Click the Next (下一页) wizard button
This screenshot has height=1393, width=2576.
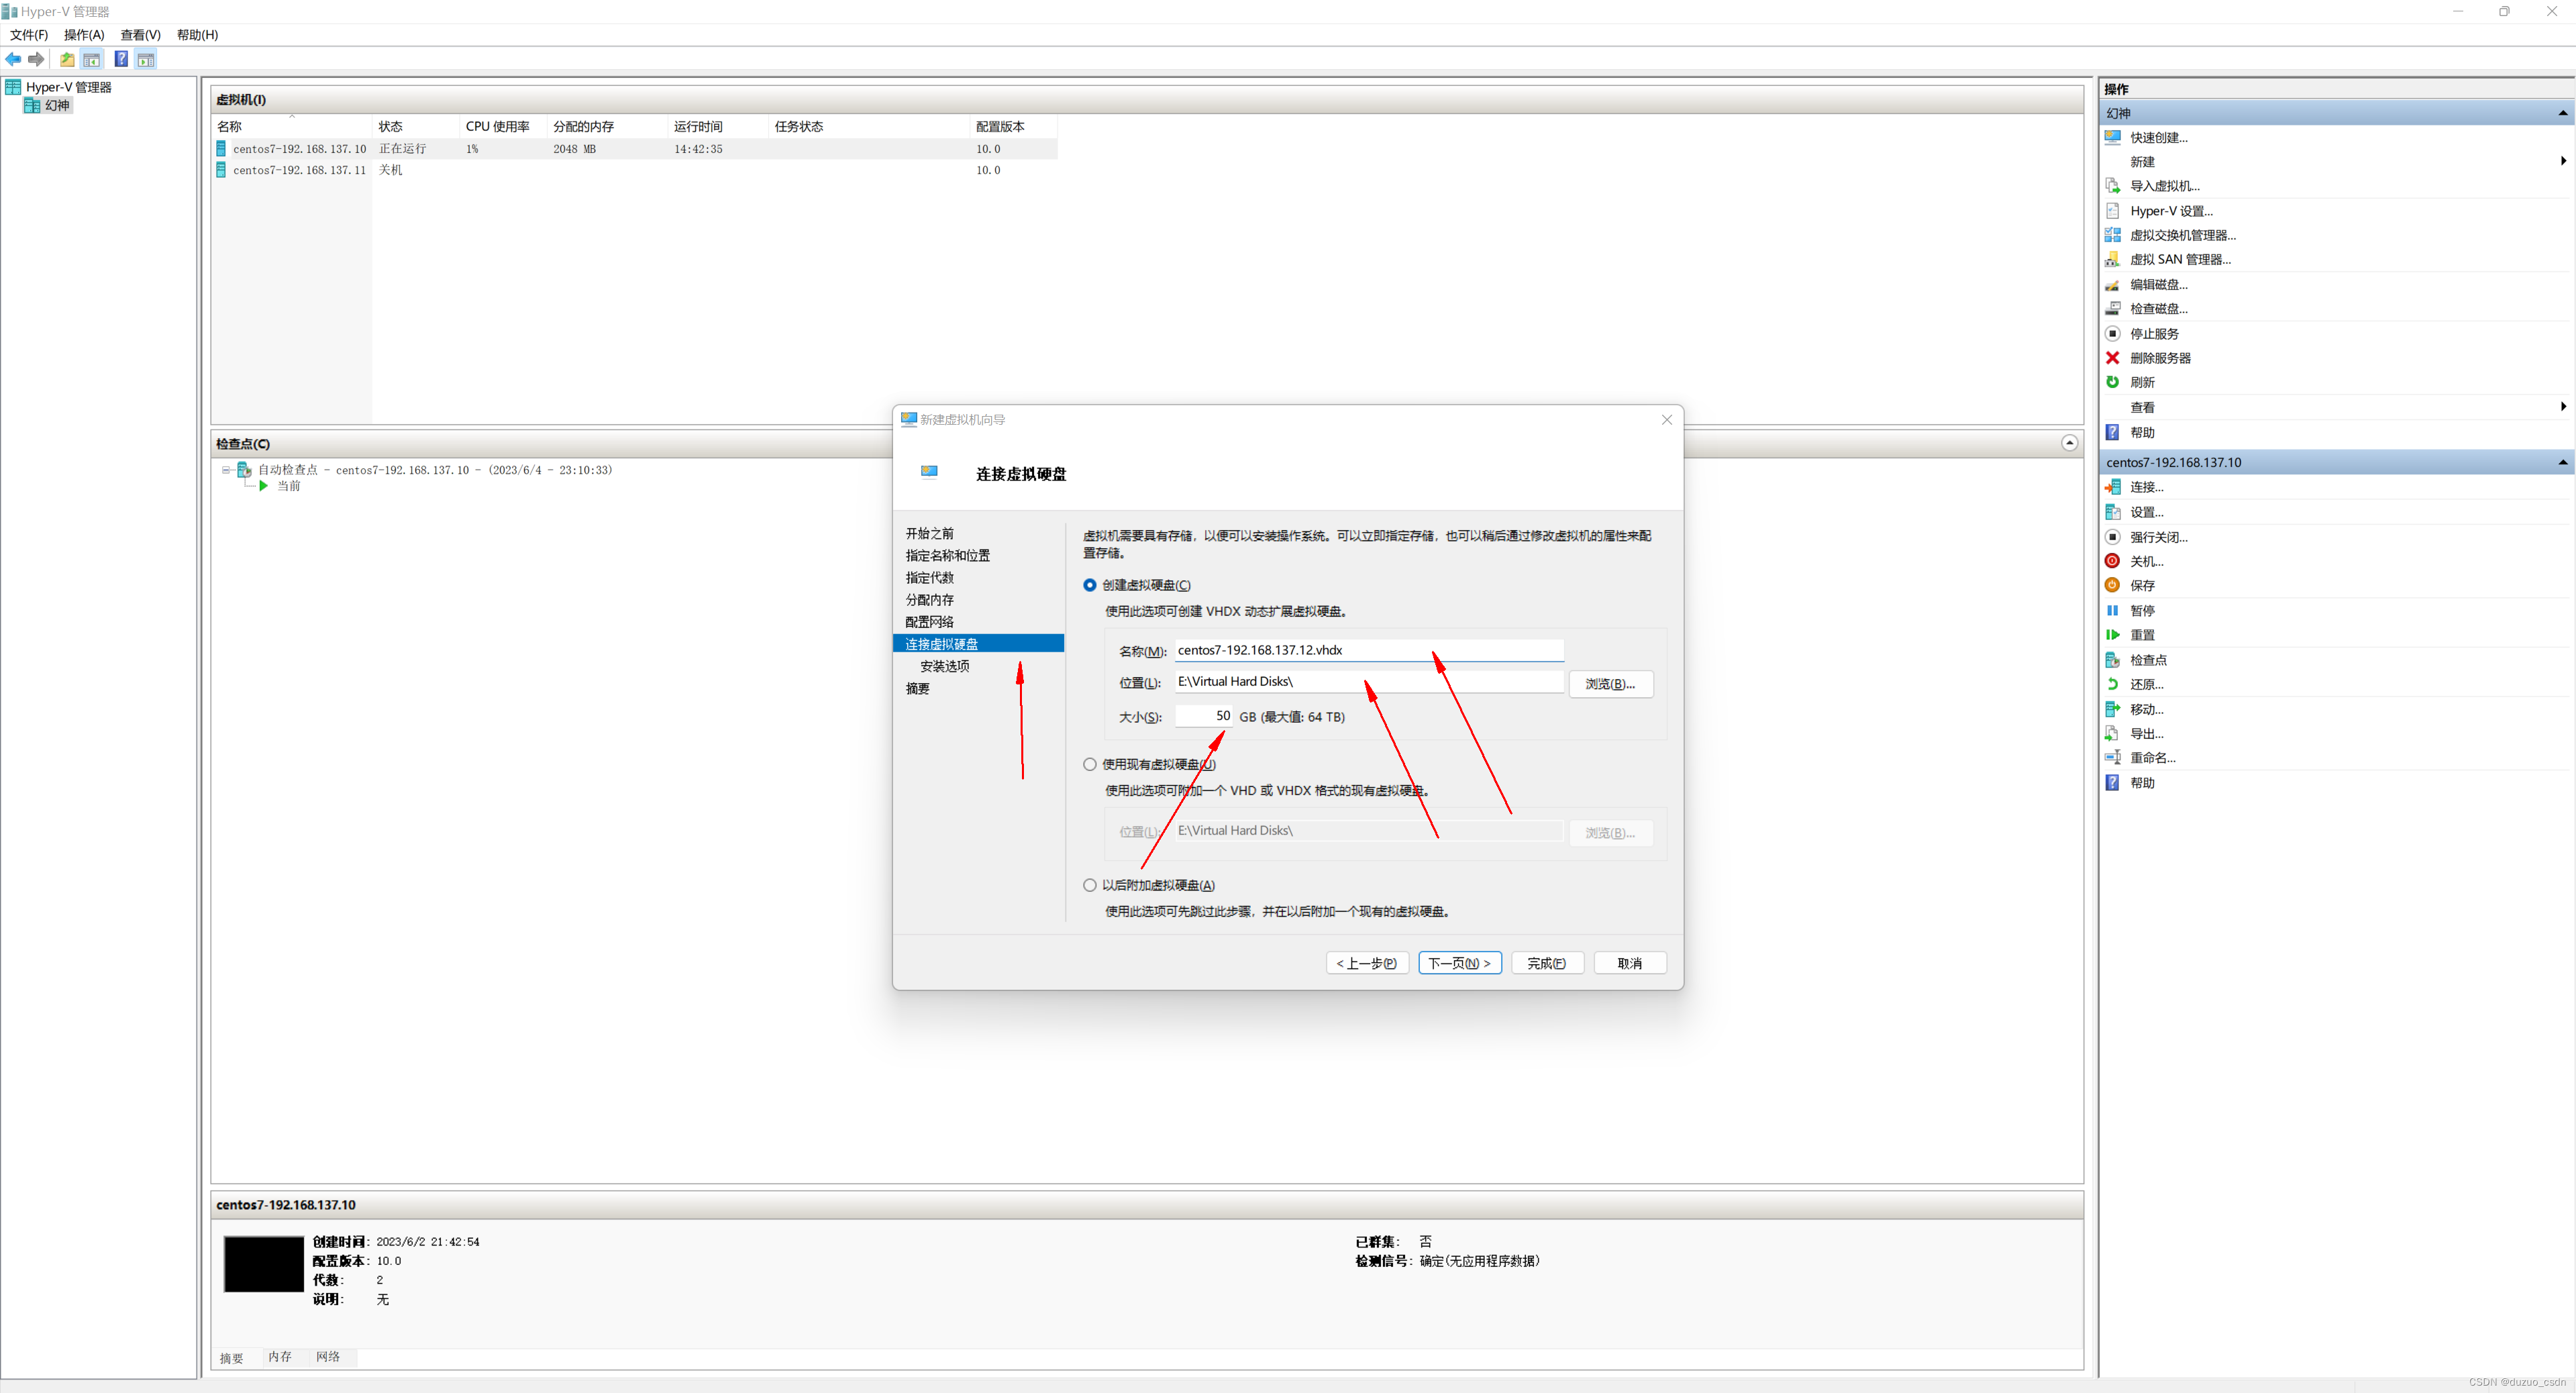coord(1460,963)
